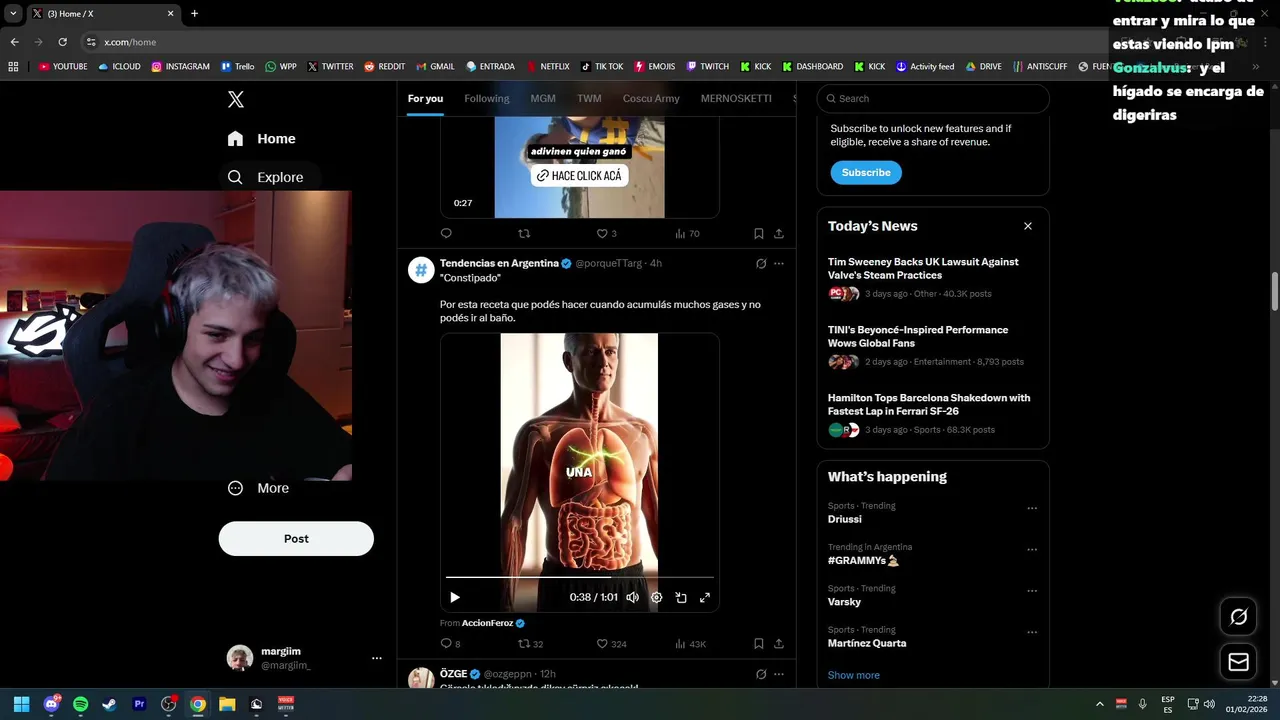Click Grok icon on Tendencias en Argentina post
Viewport: 1280px width, 720px height.
pos(761,264)
